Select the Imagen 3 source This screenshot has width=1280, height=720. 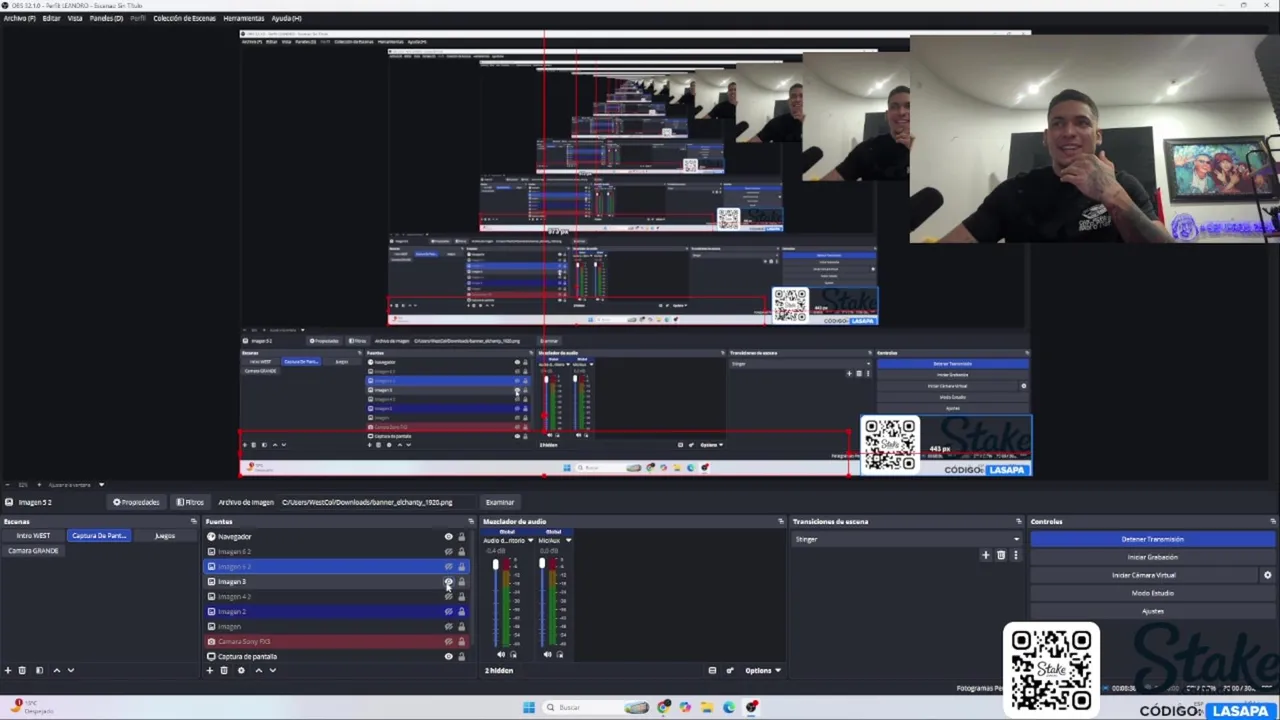335,582
